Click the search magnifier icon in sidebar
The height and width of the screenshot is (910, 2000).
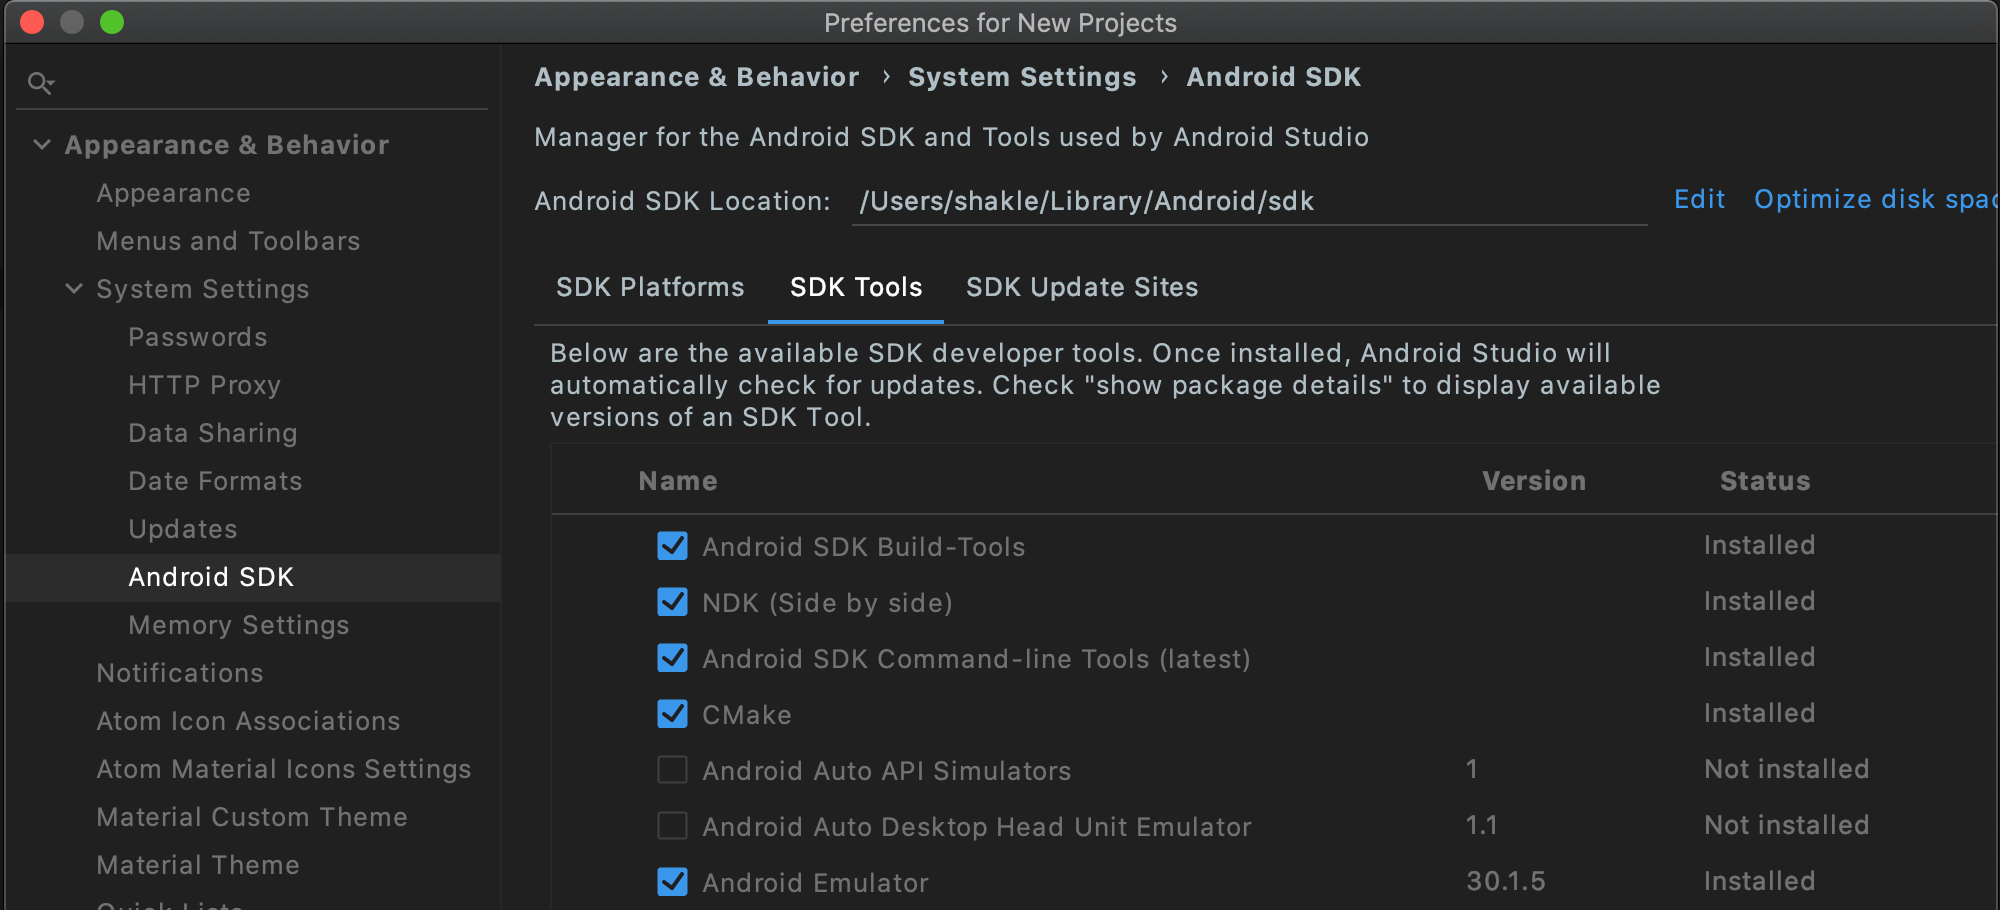coord(40,83)
